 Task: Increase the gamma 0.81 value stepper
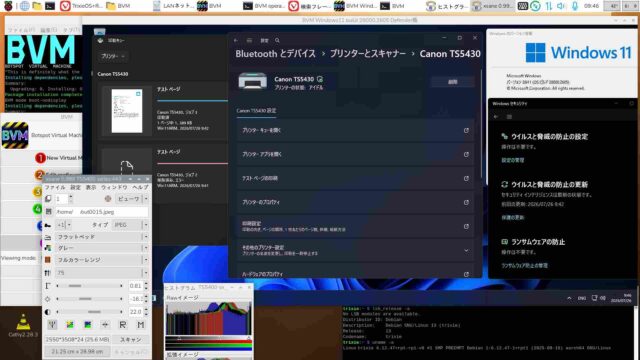[146, 284]
